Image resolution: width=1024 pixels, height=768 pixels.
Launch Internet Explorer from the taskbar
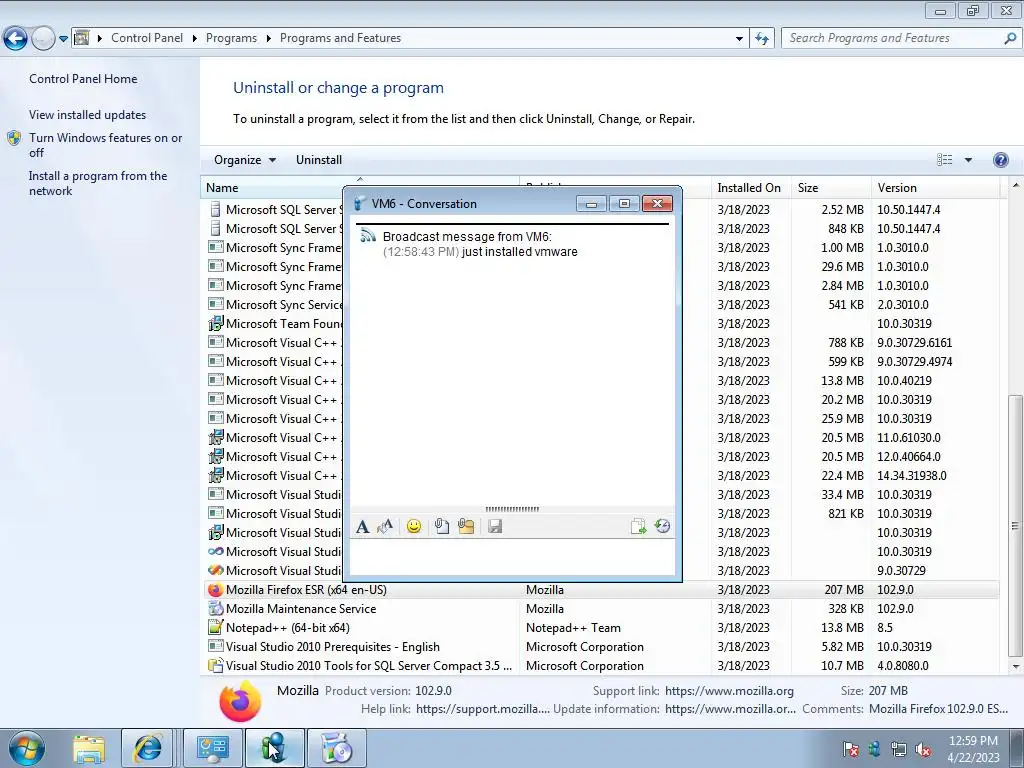(148, 748)
